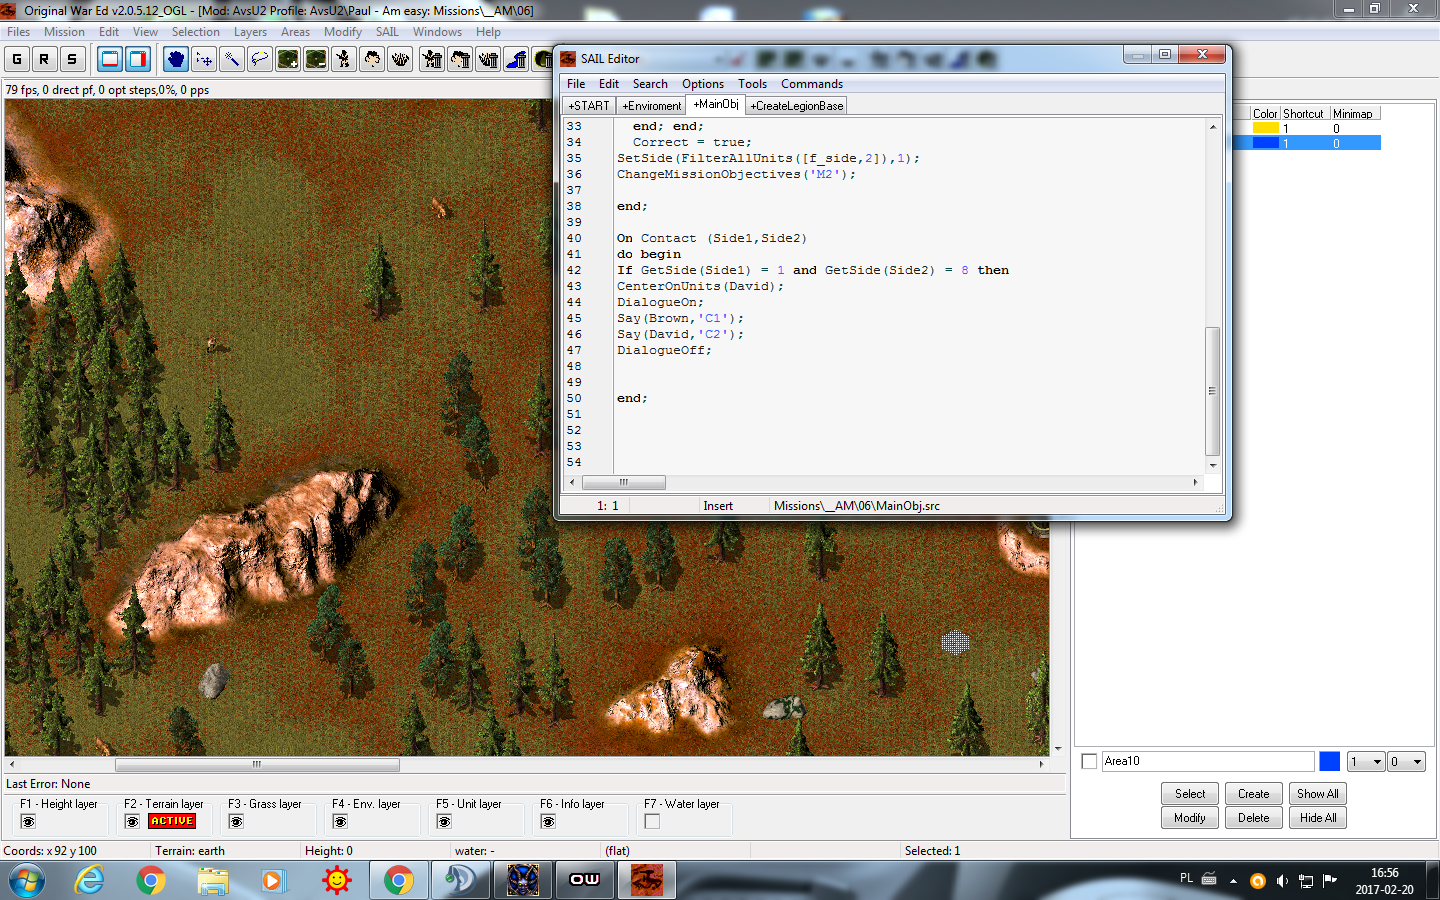The height and width of the screenshot is (900, 1440).
Task: Click the Area10 name input field
Action: [x=1208, y=762]
